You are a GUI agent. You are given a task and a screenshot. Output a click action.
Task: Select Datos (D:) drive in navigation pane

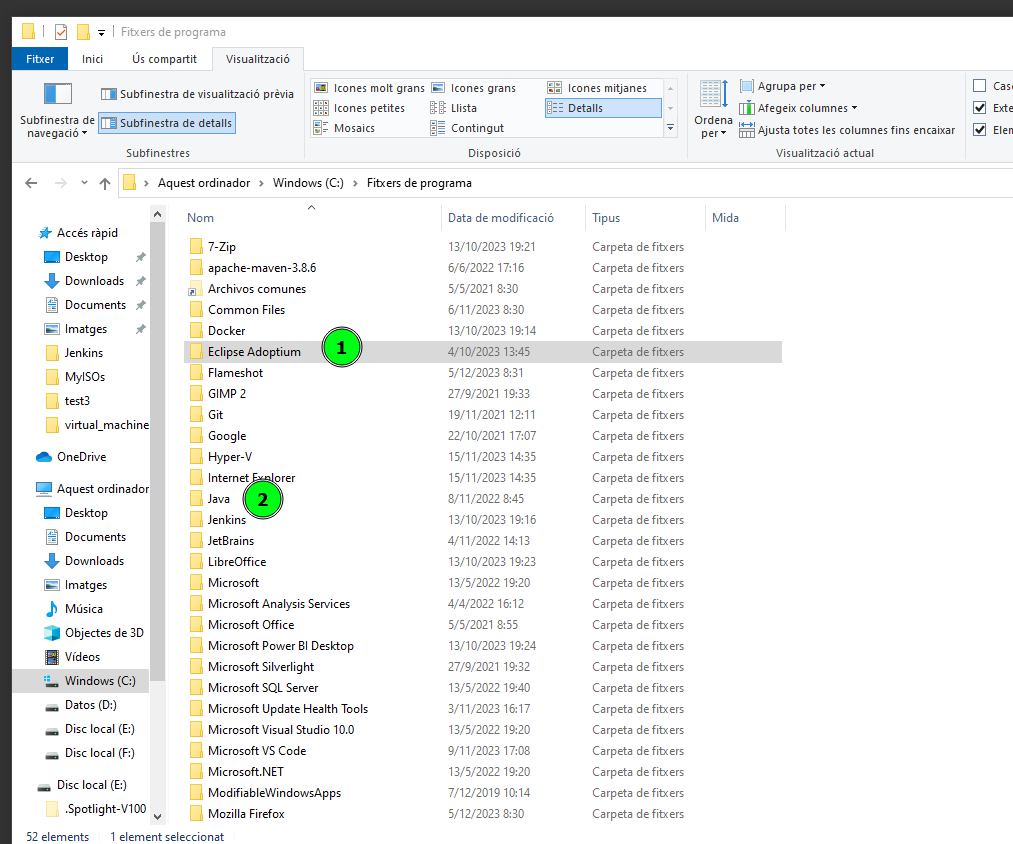tap(81, 704)
